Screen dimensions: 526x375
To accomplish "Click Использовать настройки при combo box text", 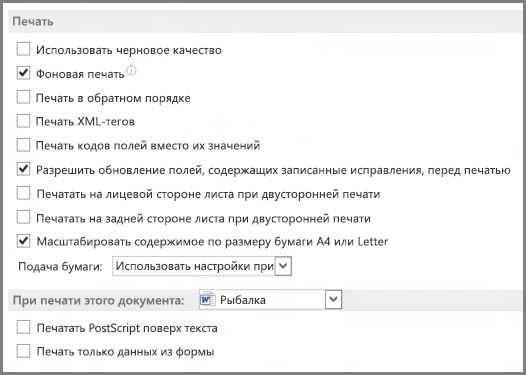I will point(194,266).
